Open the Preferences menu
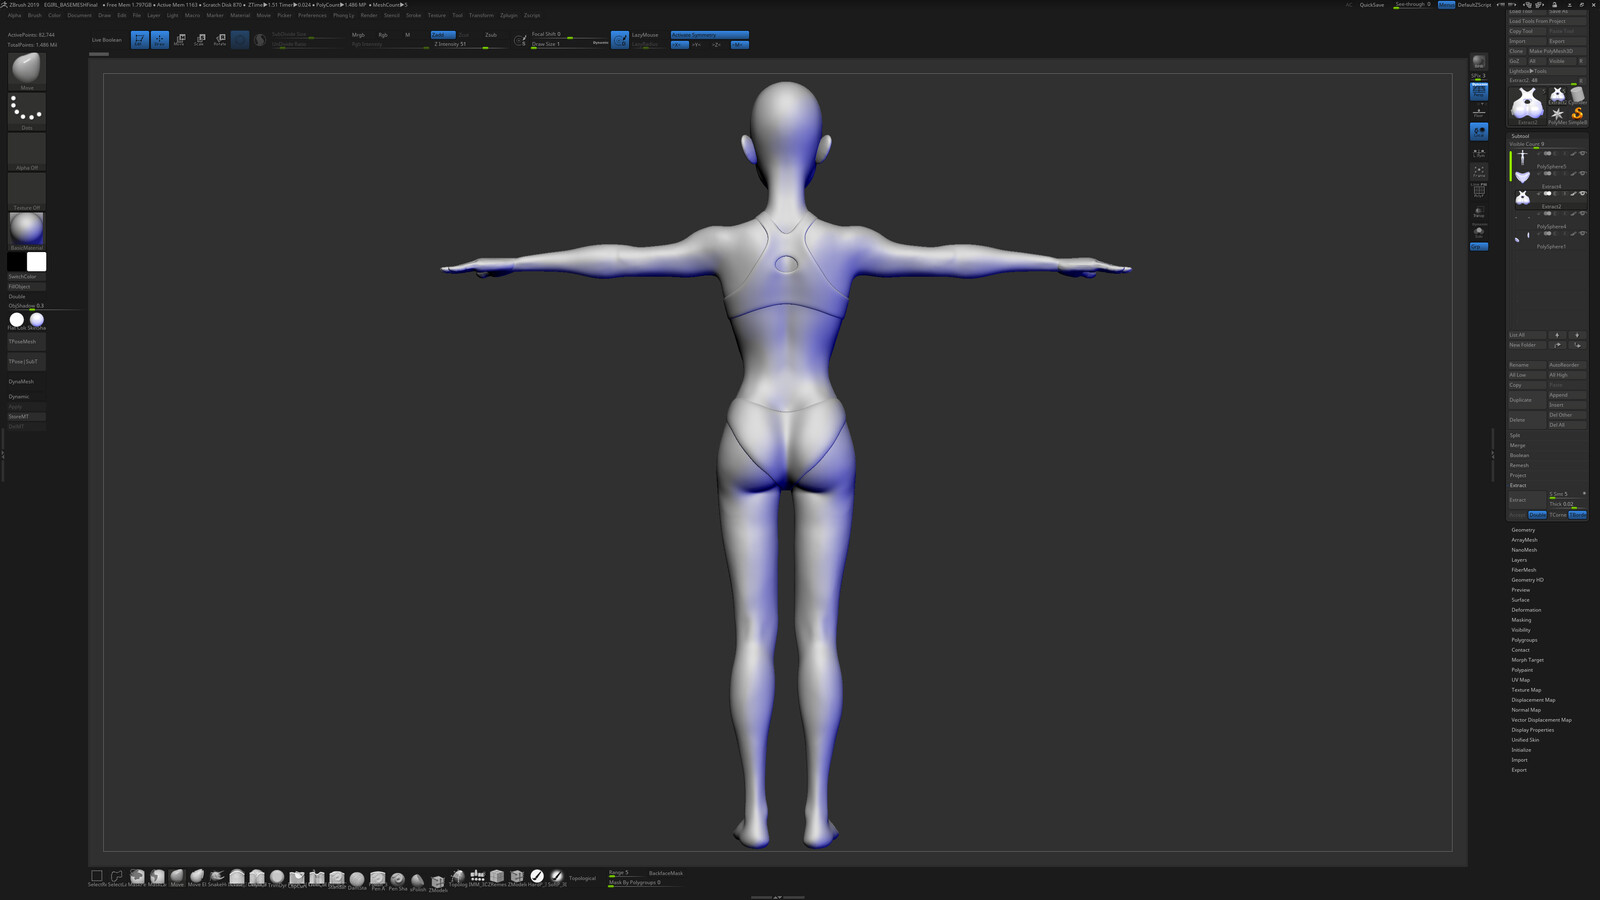Image resolution: width=1600 pixels, height=900 pixels. 312,15
